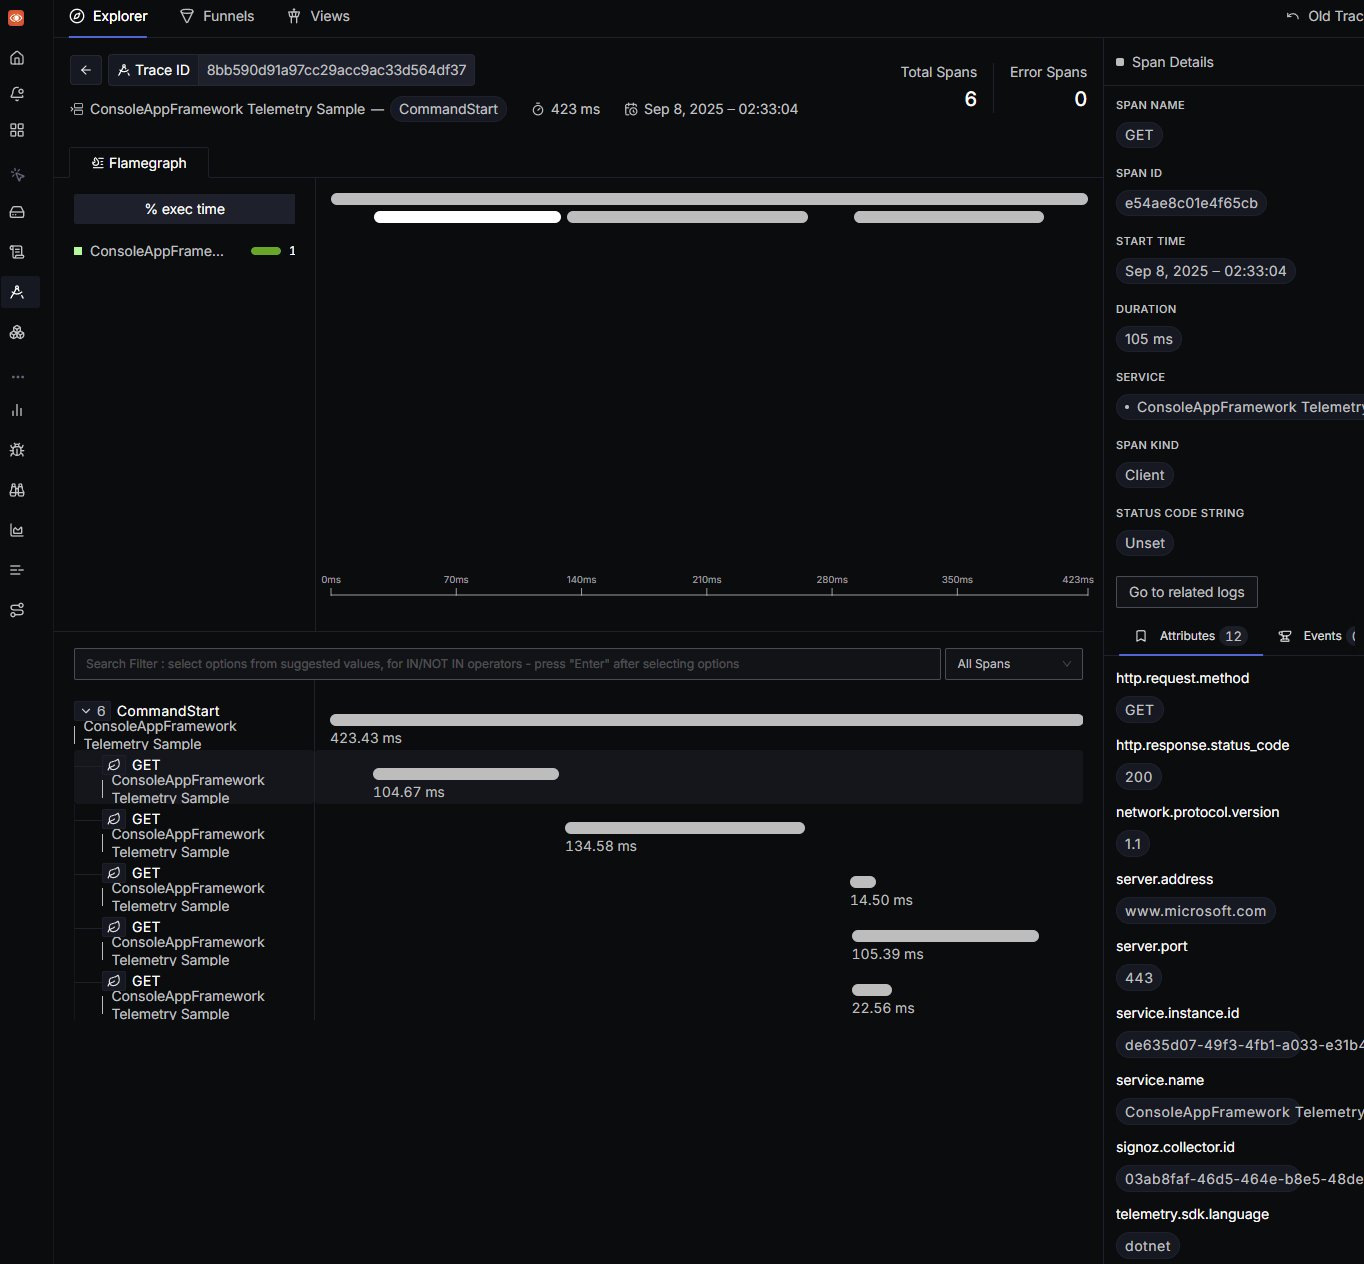Screen dimensions: 1364x1264
Task: Click Go to related logs button
Action: point(1187,592)
